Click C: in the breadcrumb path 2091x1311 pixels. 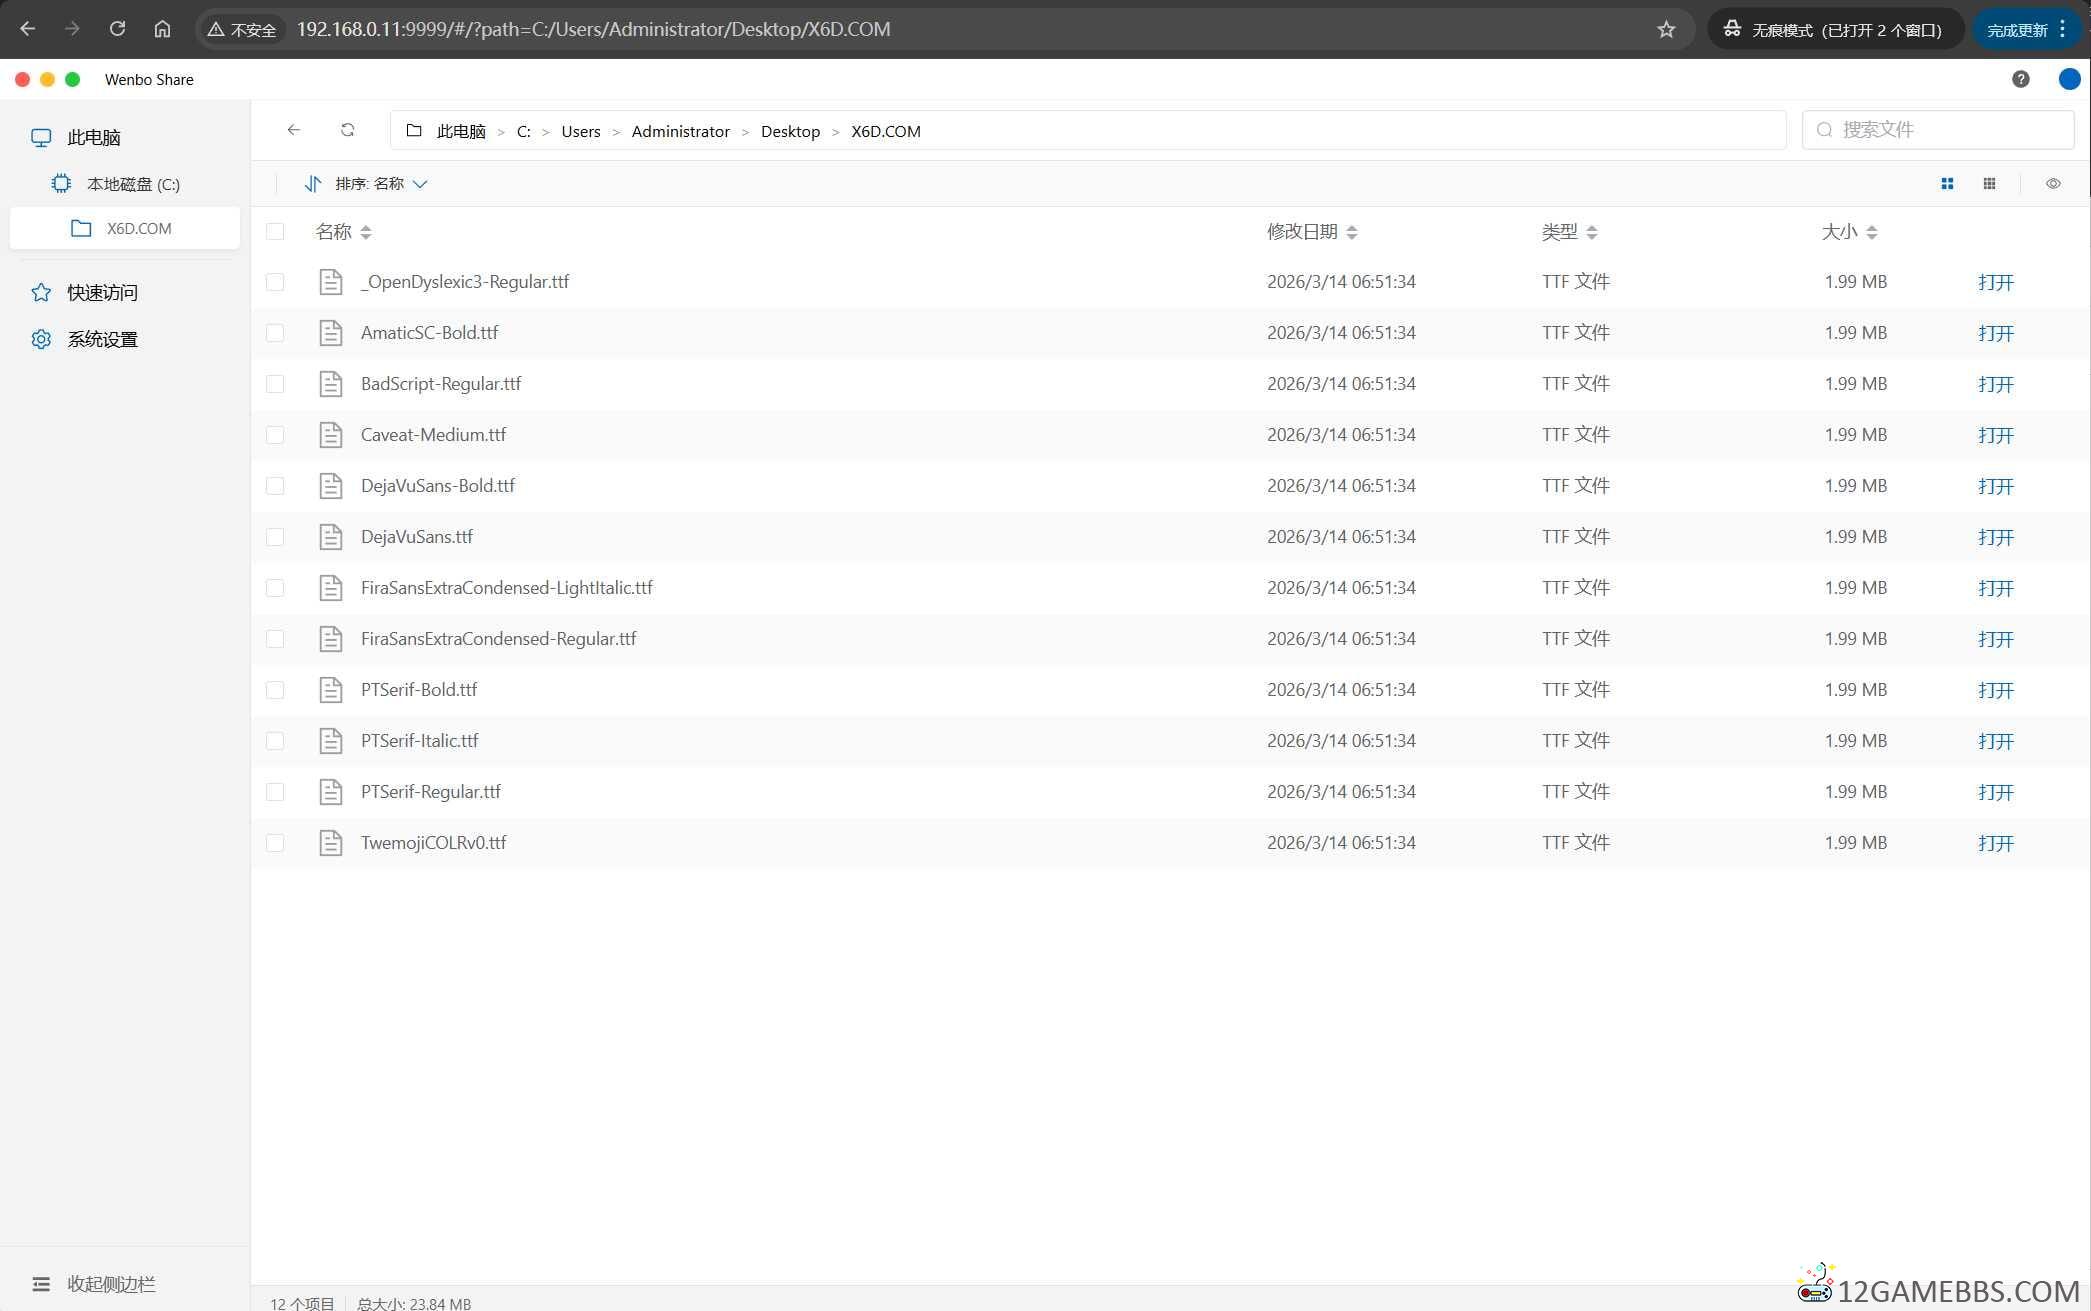(523, 131)
